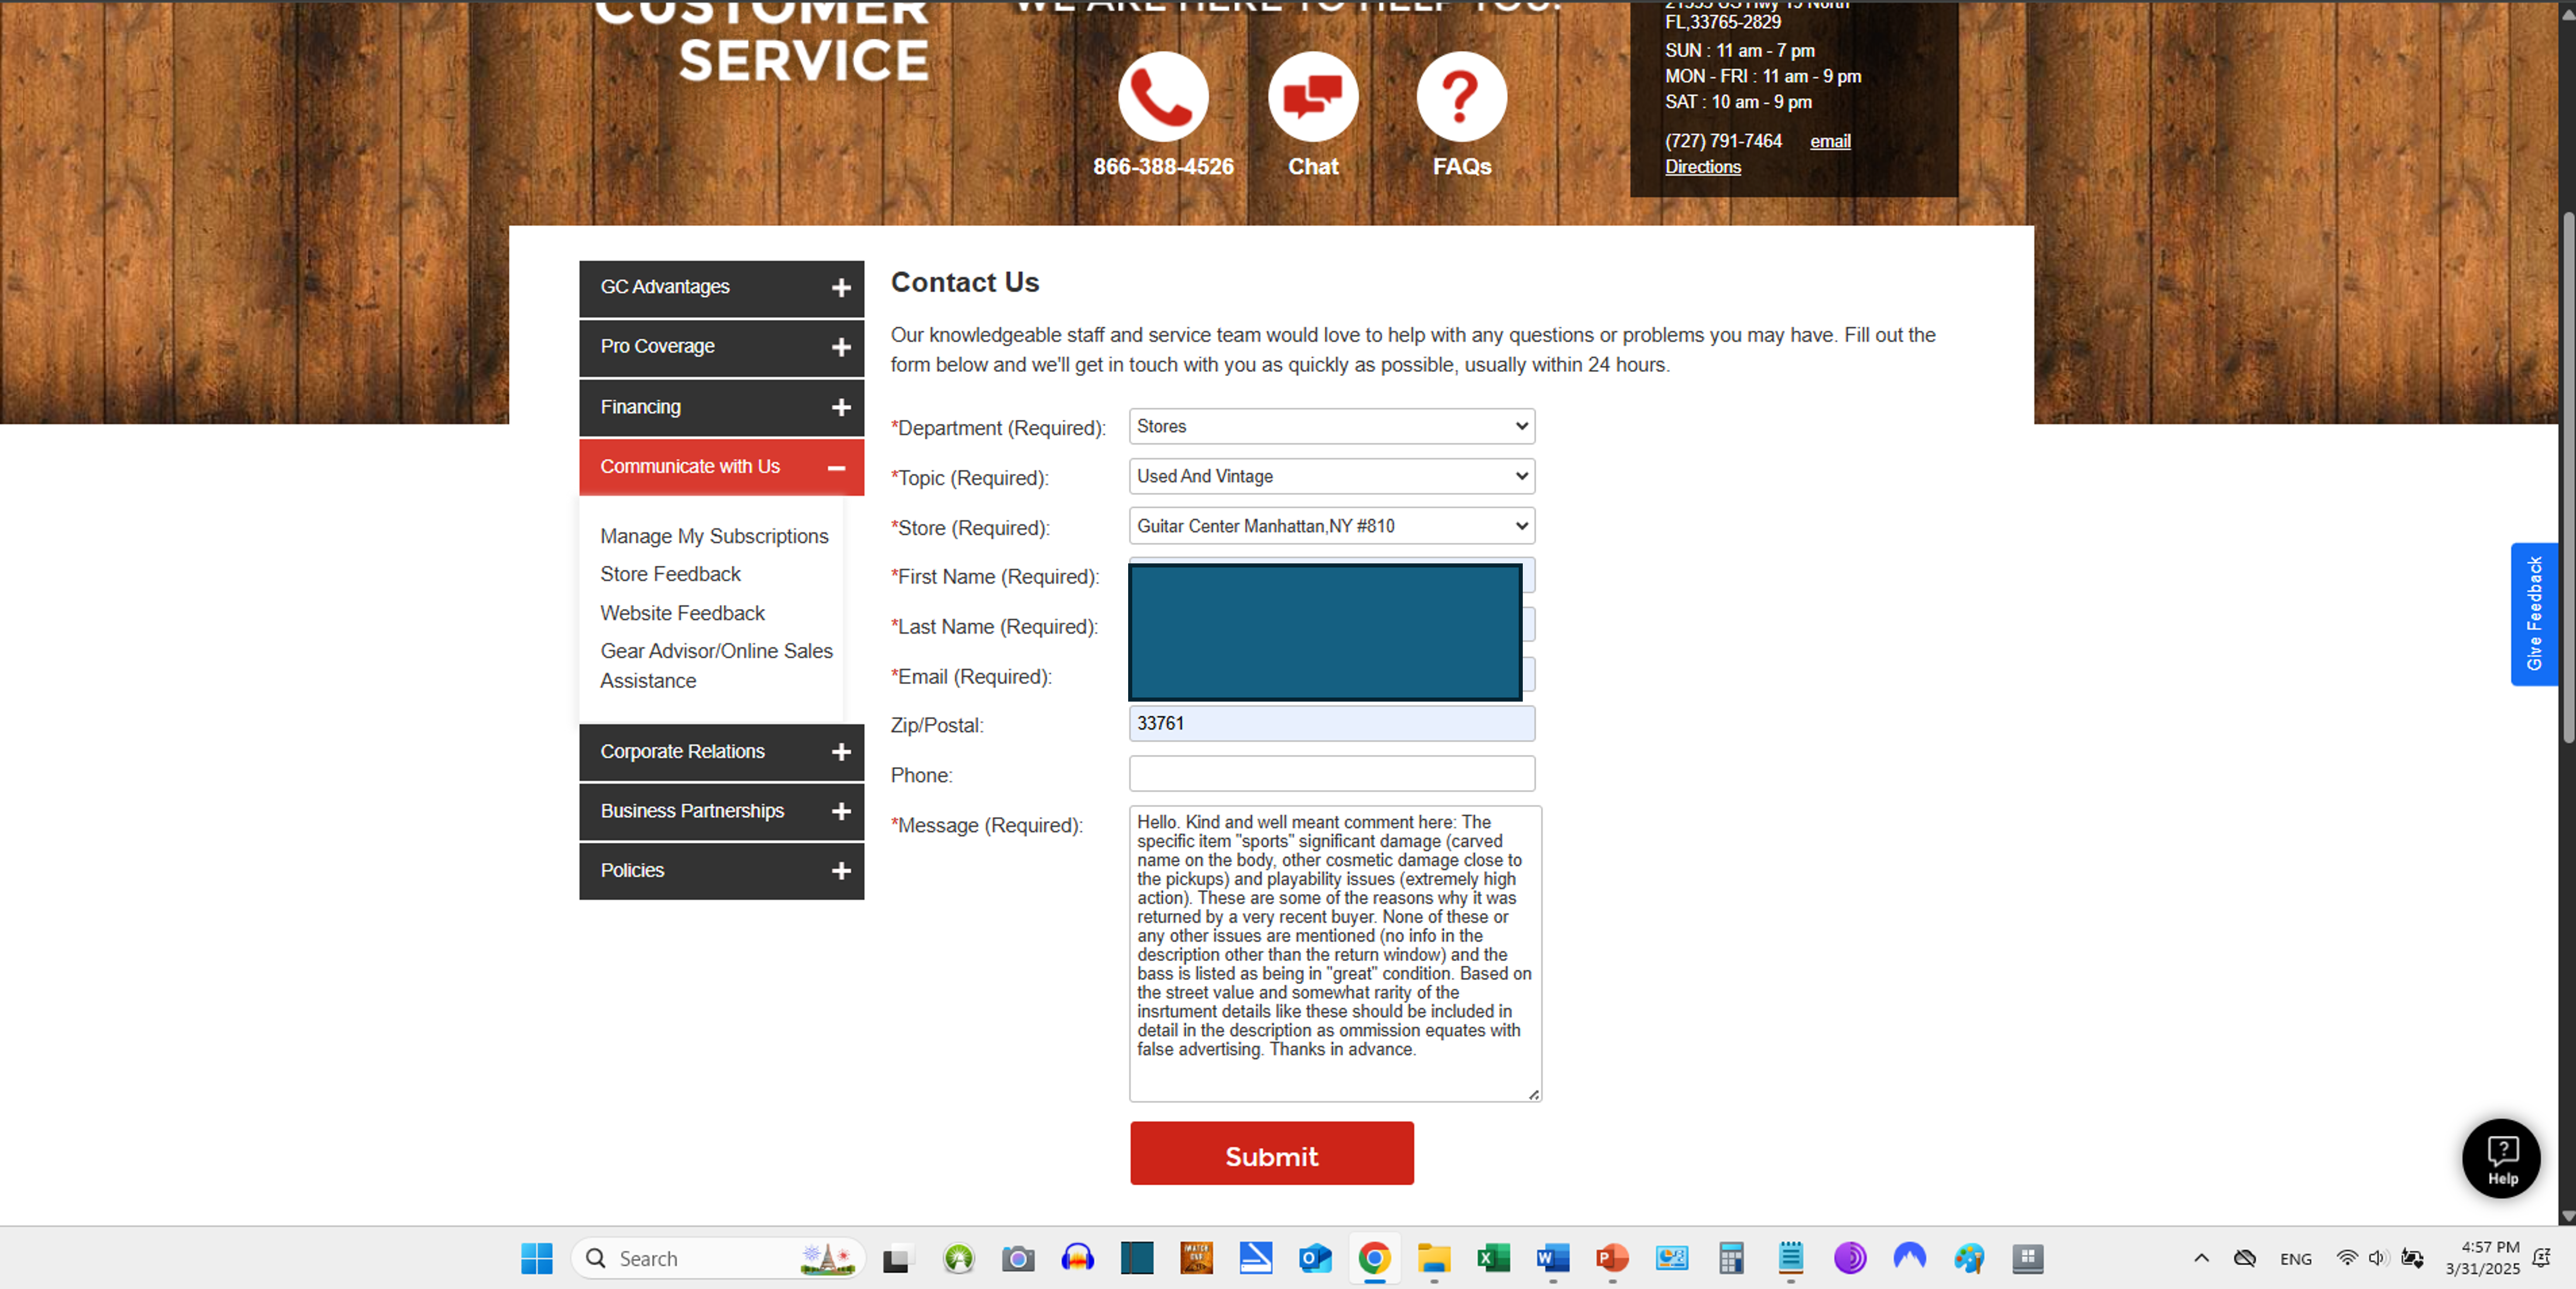Open Gear Advisor/Online Sales Assistance

point(716,666)
